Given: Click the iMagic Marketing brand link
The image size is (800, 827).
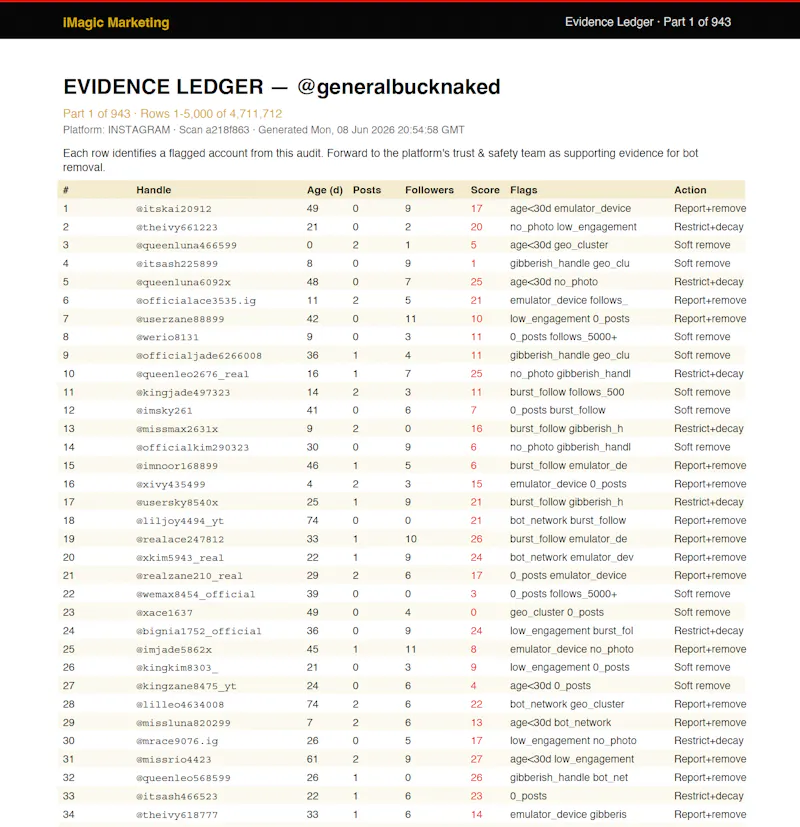Looking at the screenshot, I should point(116,23).
